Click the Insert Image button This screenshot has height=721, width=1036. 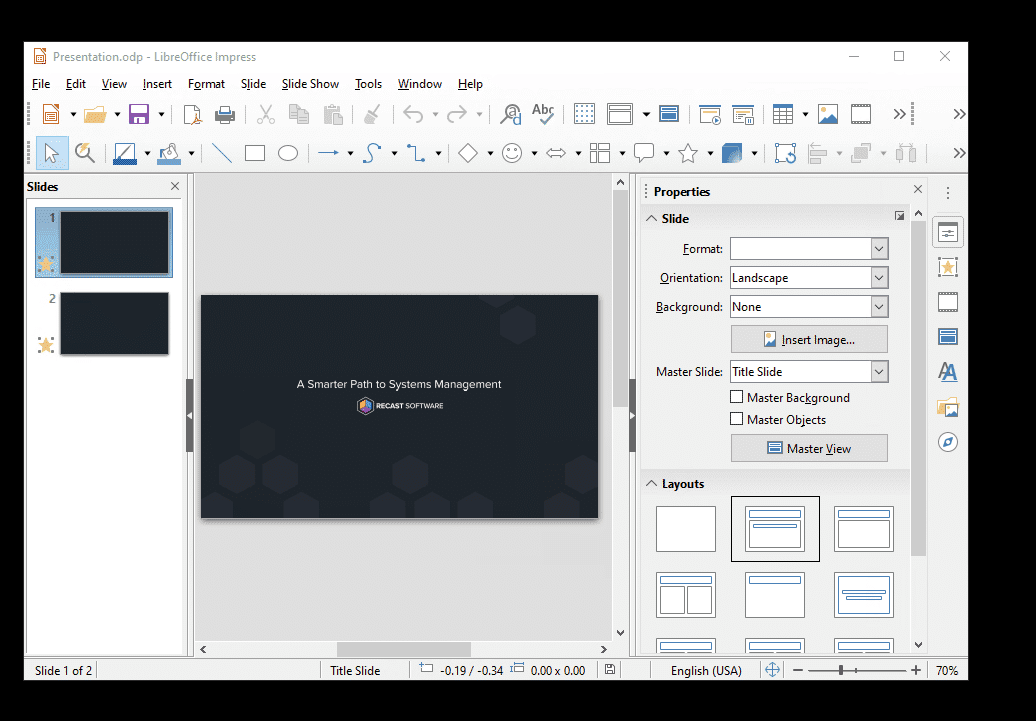(809, 339)
